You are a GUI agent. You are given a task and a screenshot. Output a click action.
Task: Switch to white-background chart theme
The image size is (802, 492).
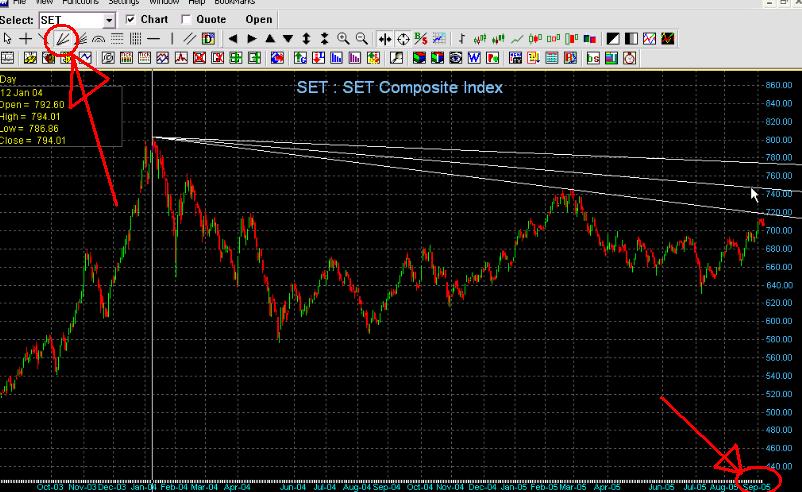point(649,39)
